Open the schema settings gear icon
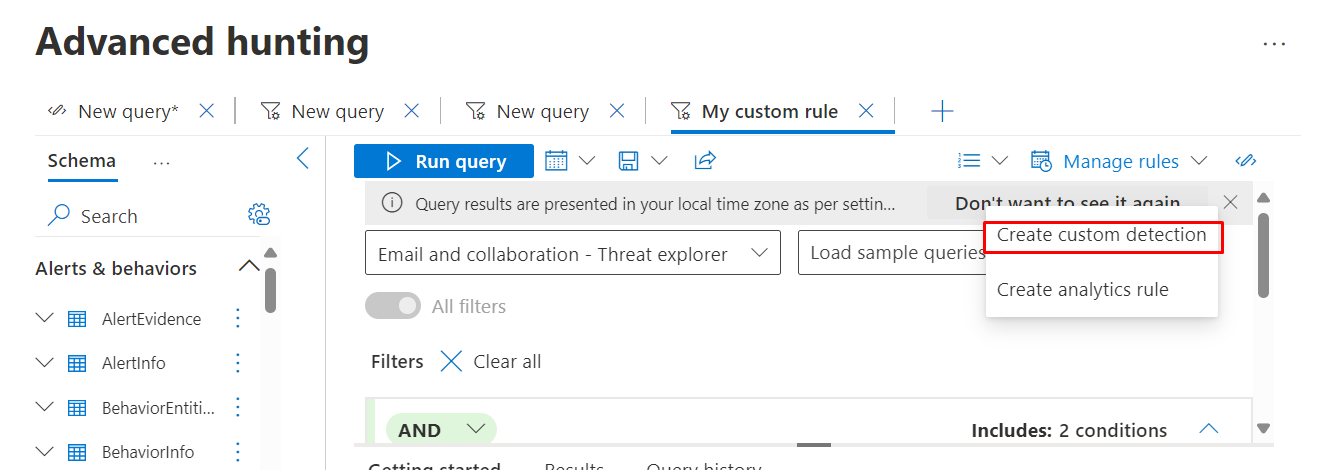Viewport: 1322px width, 470px height. tap(259, 215)
